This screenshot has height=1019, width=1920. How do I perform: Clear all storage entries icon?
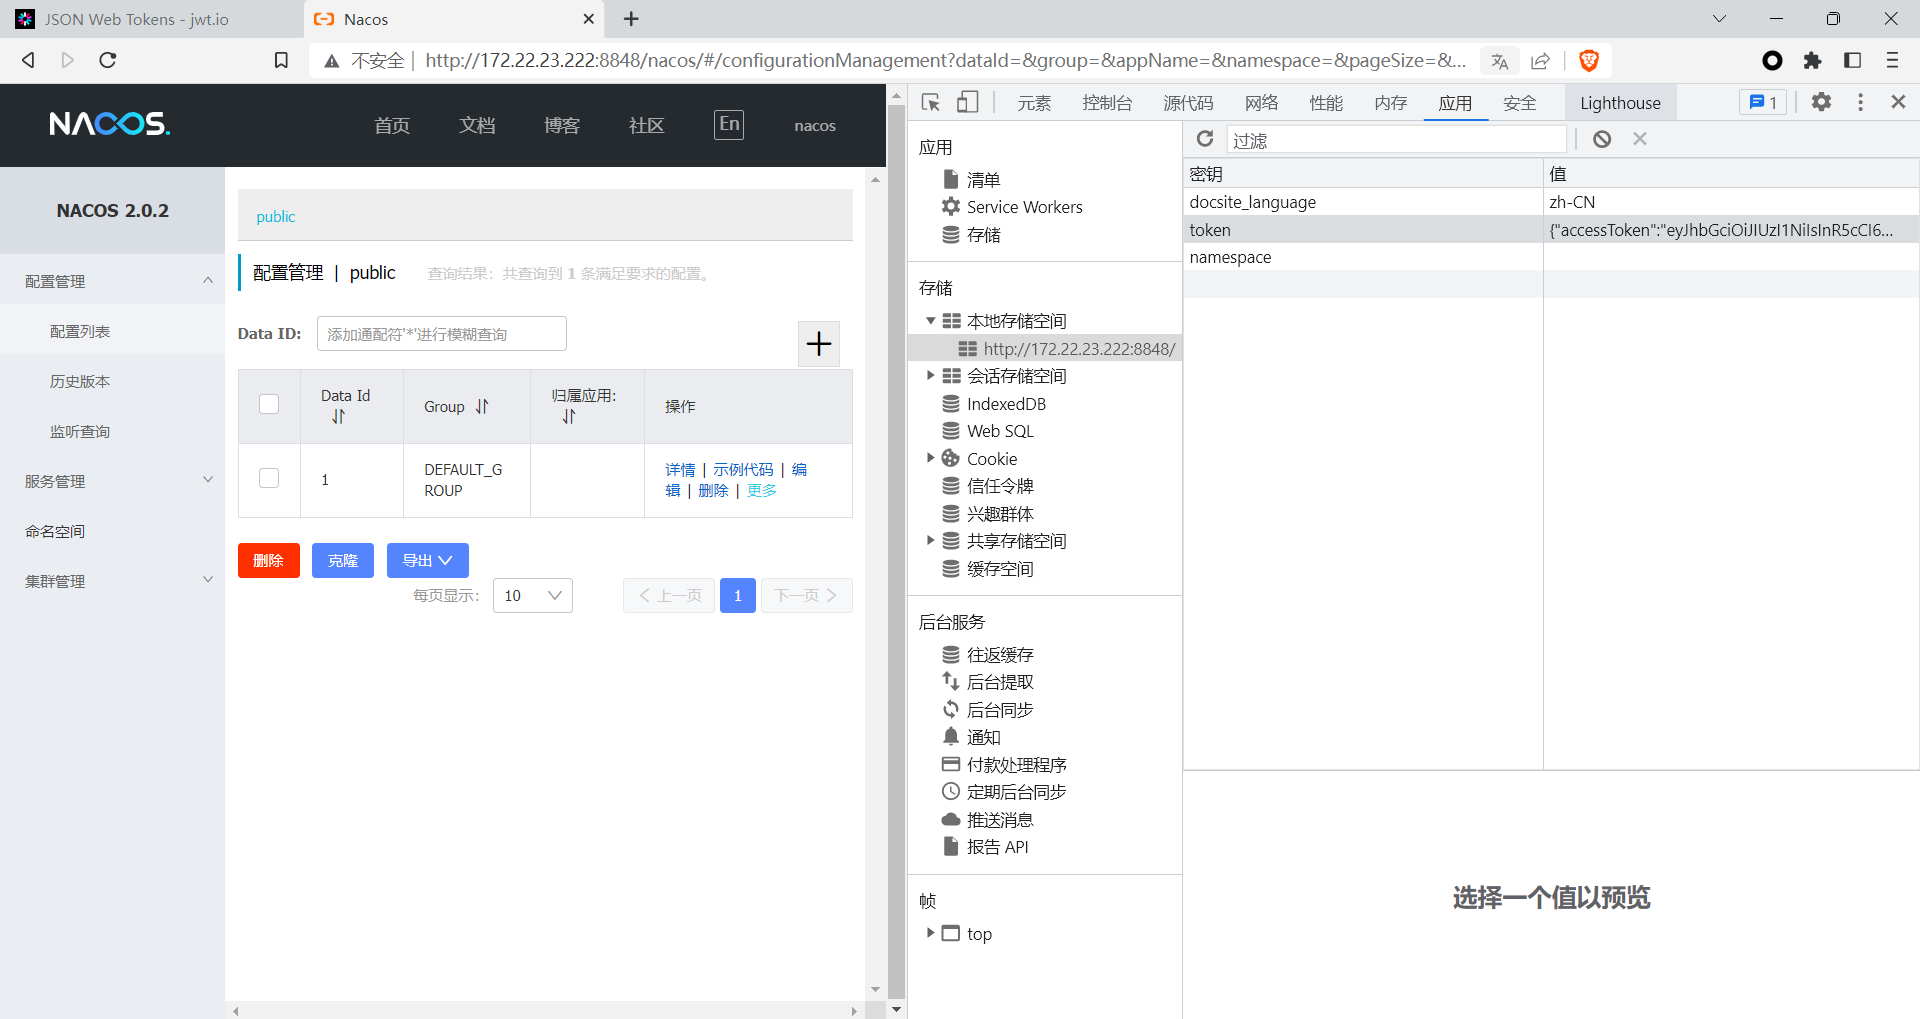point(1602,139)
